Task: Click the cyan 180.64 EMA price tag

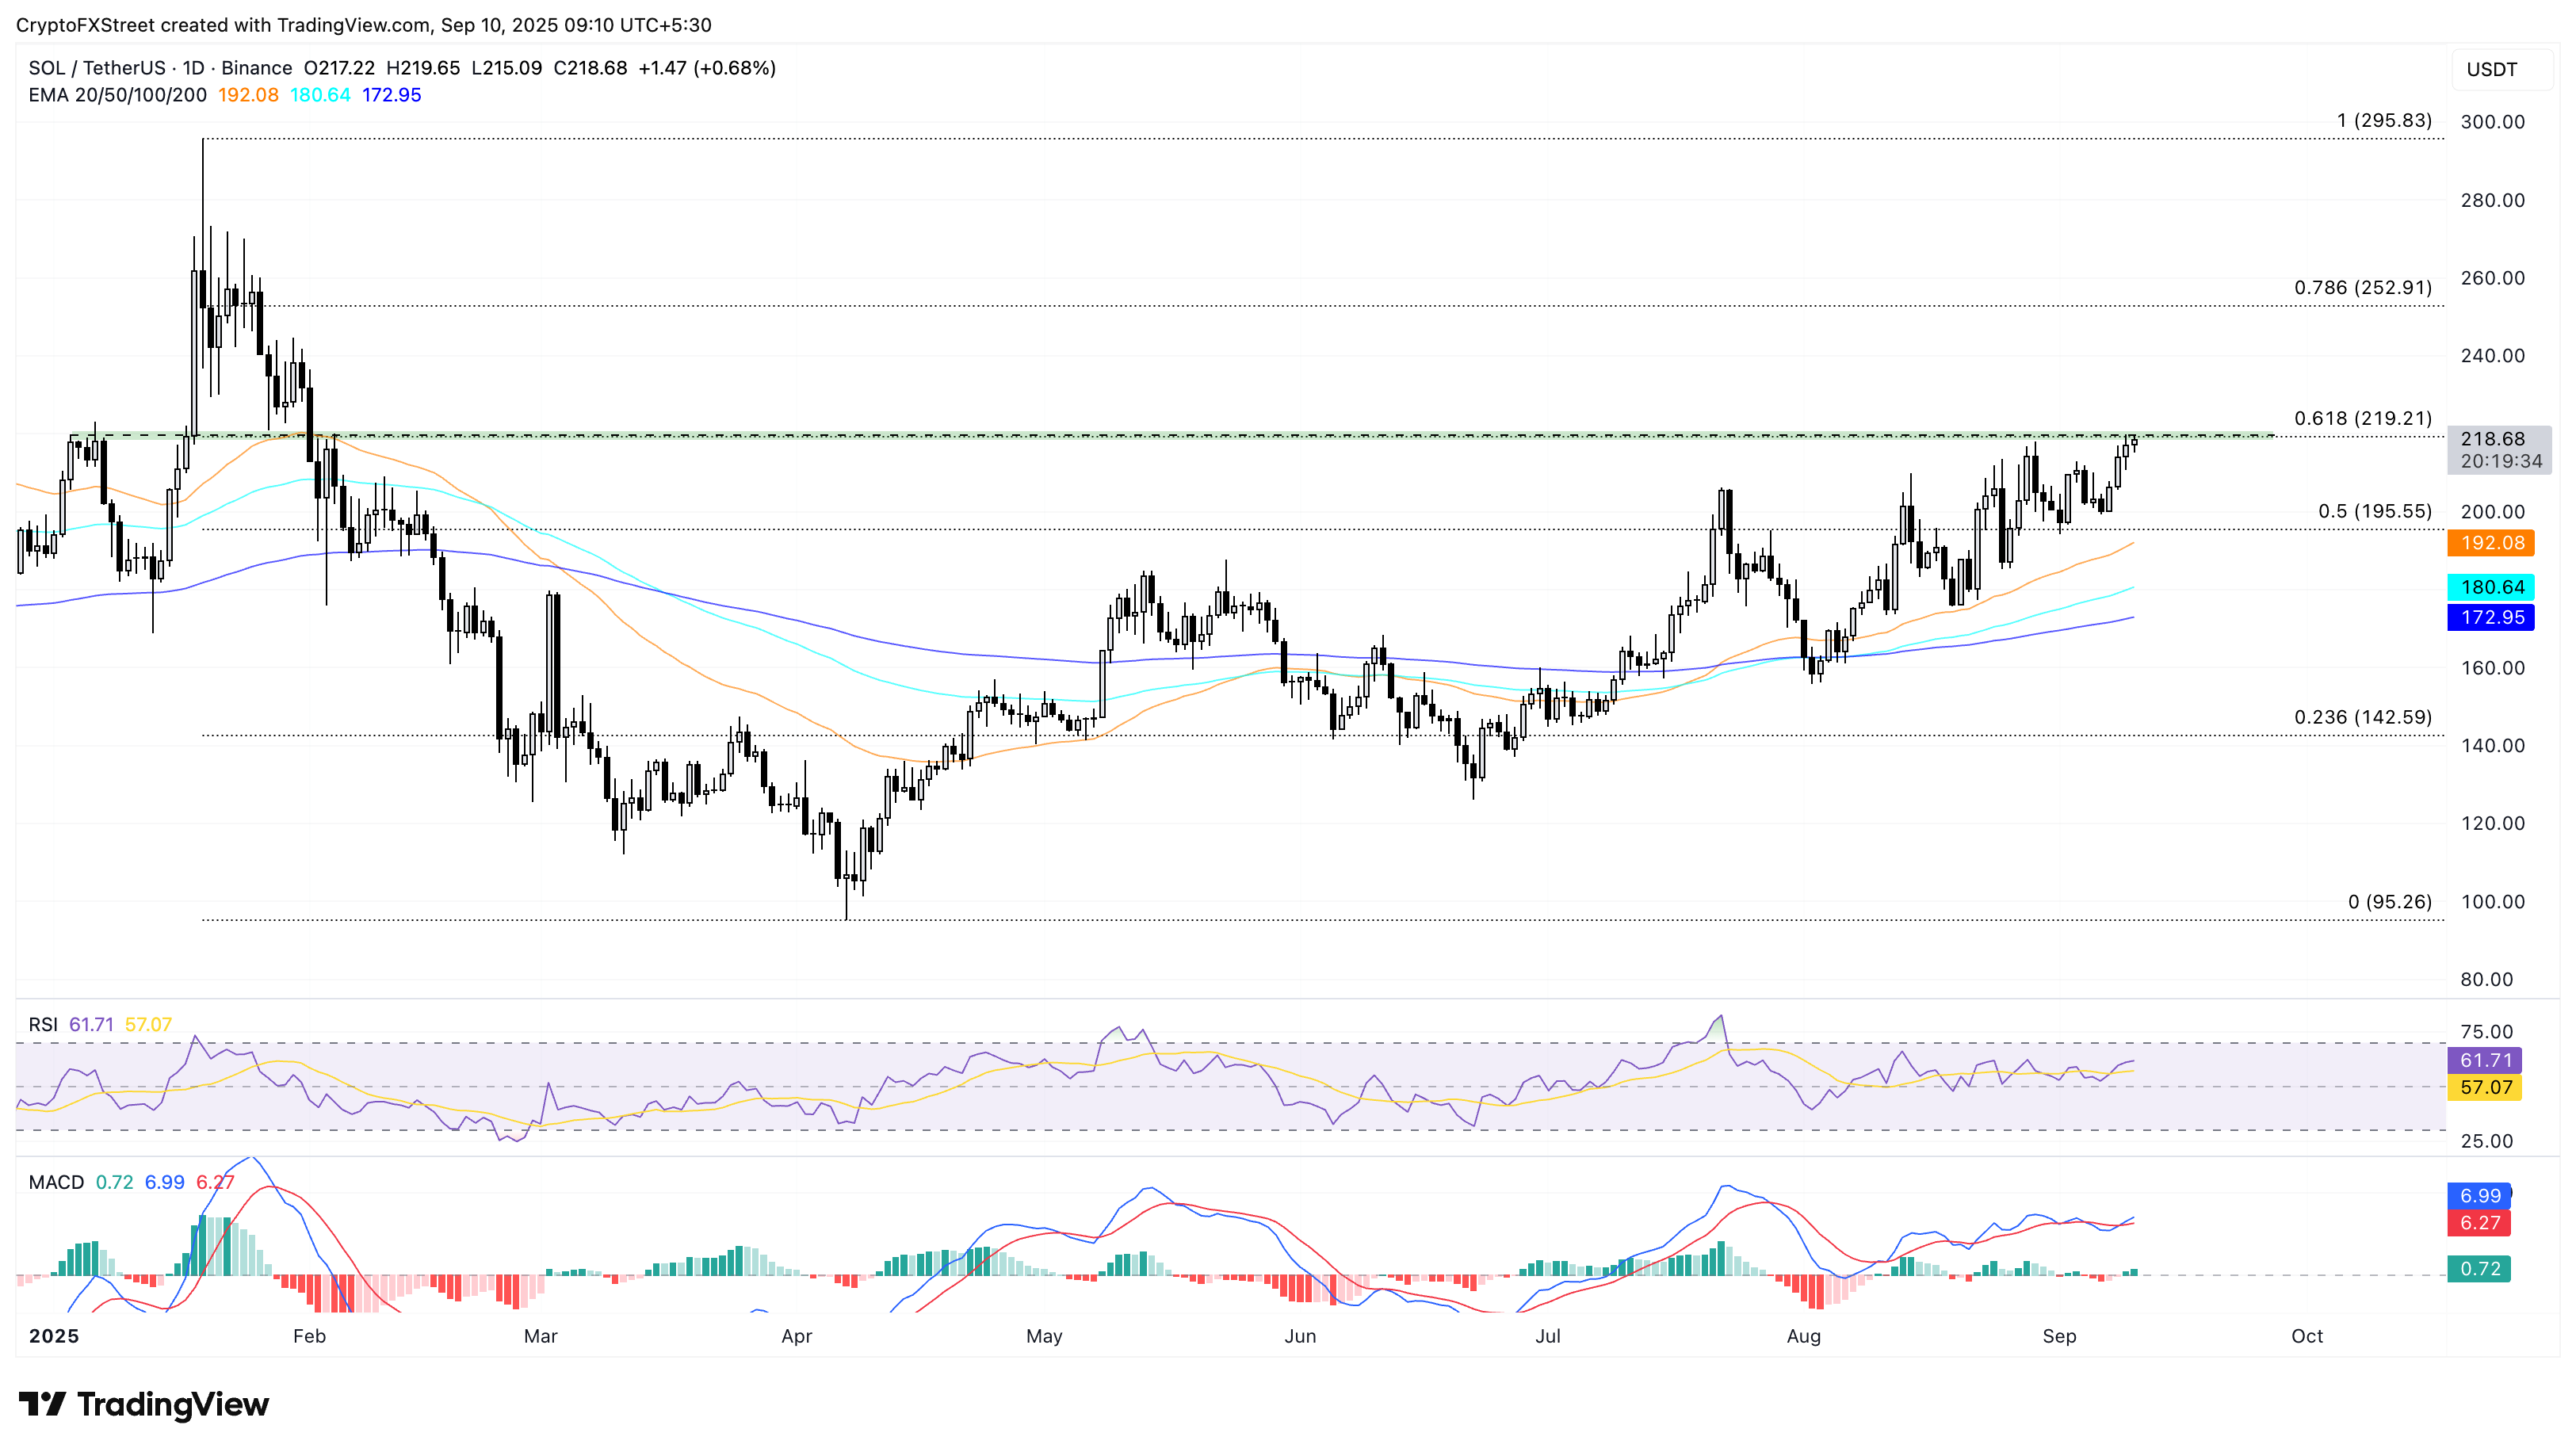Action: pyautogui.click(x=2490, y=587)
